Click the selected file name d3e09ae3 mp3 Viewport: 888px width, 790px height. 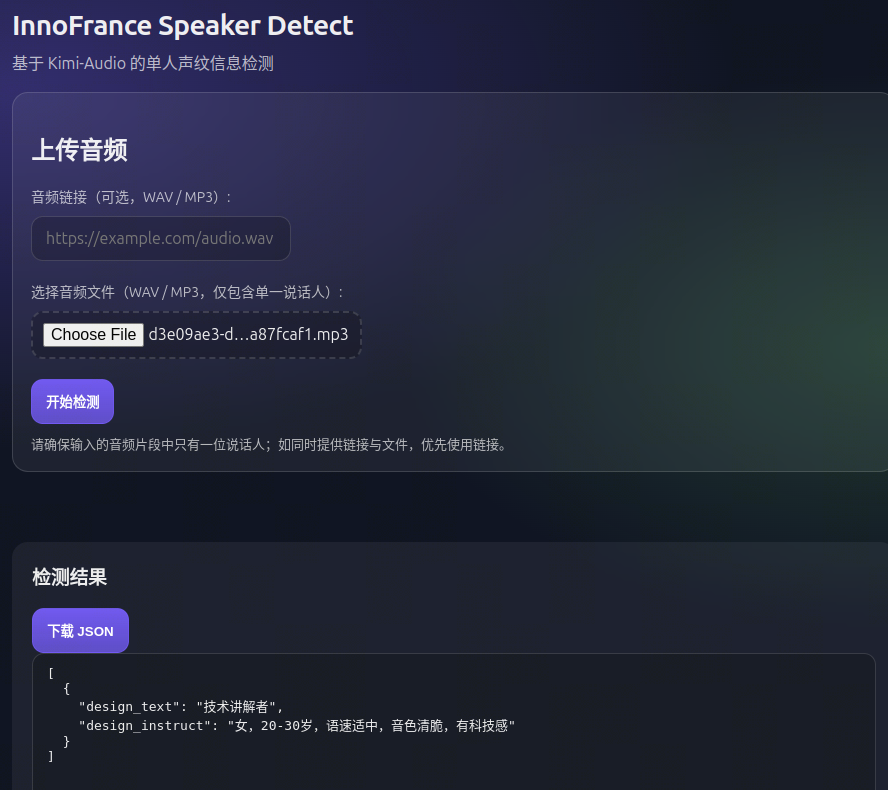click(x=248, y=335)
